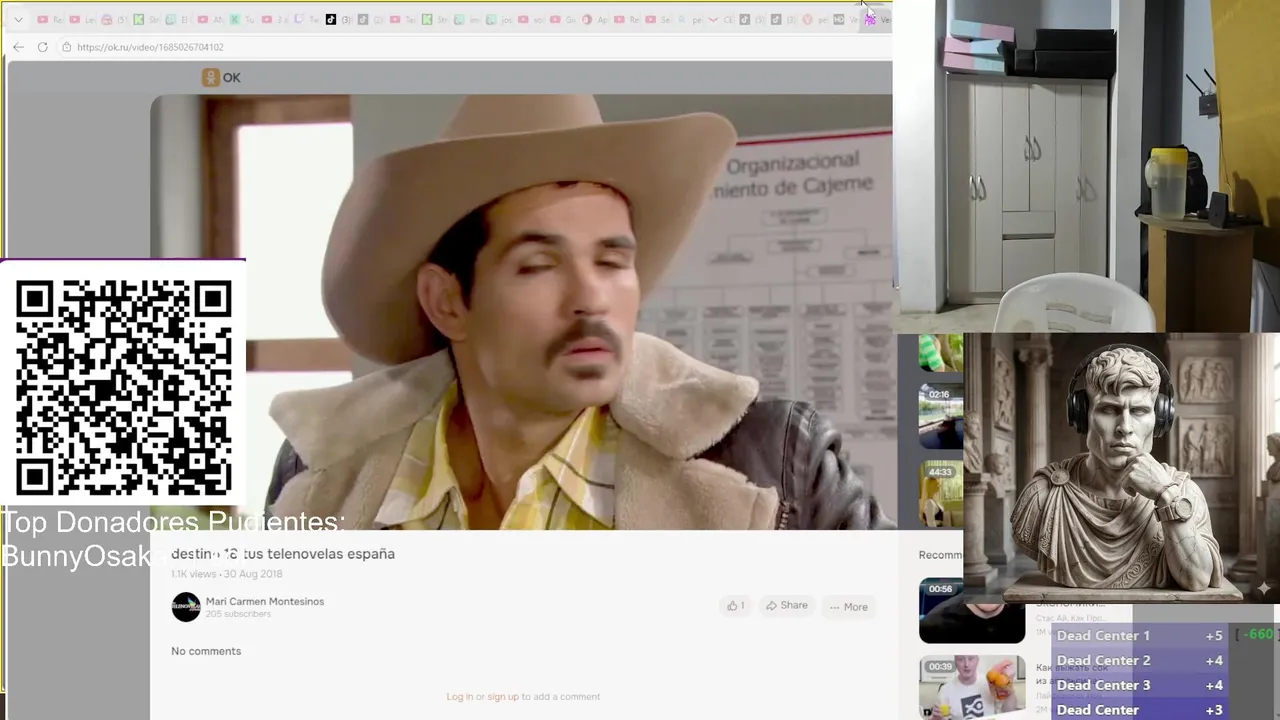1280x720 pixels.
Task: Select the '30 Aug 2018' upload date
Action: tap(253, 574)
